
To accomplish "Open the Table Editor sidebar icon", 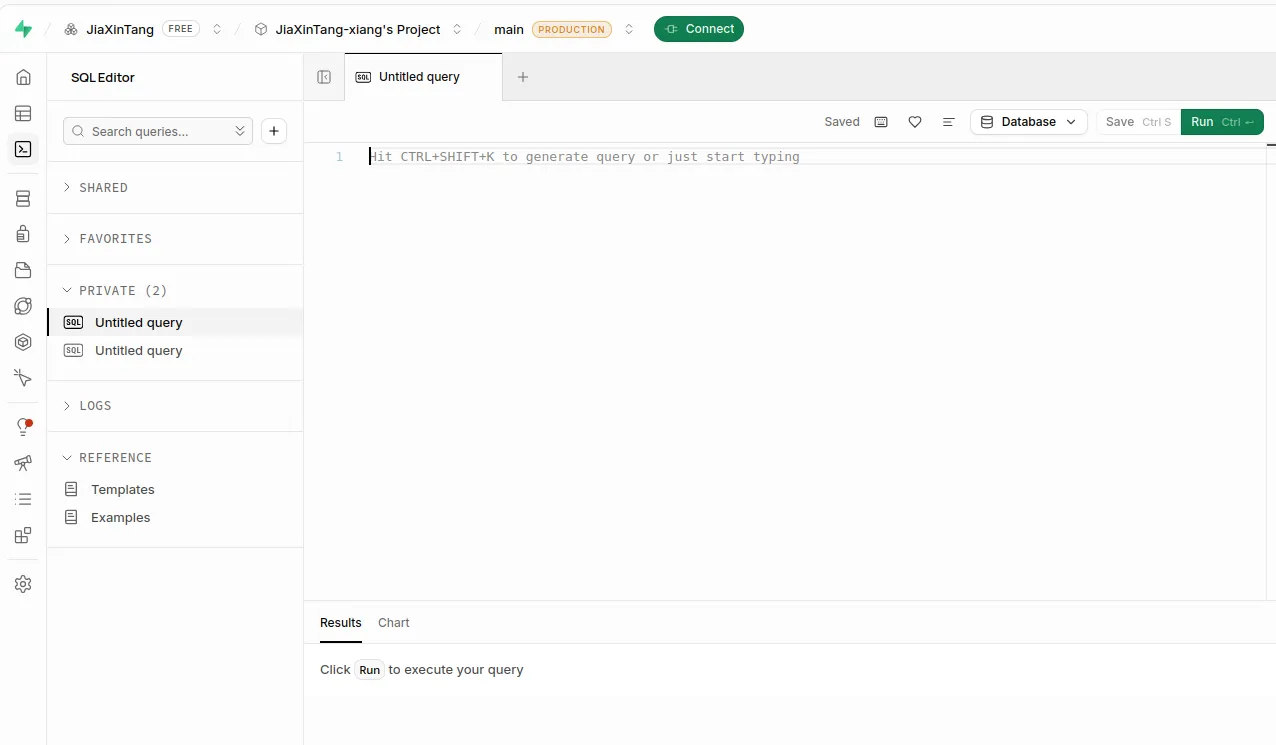I will pos(23,113).
